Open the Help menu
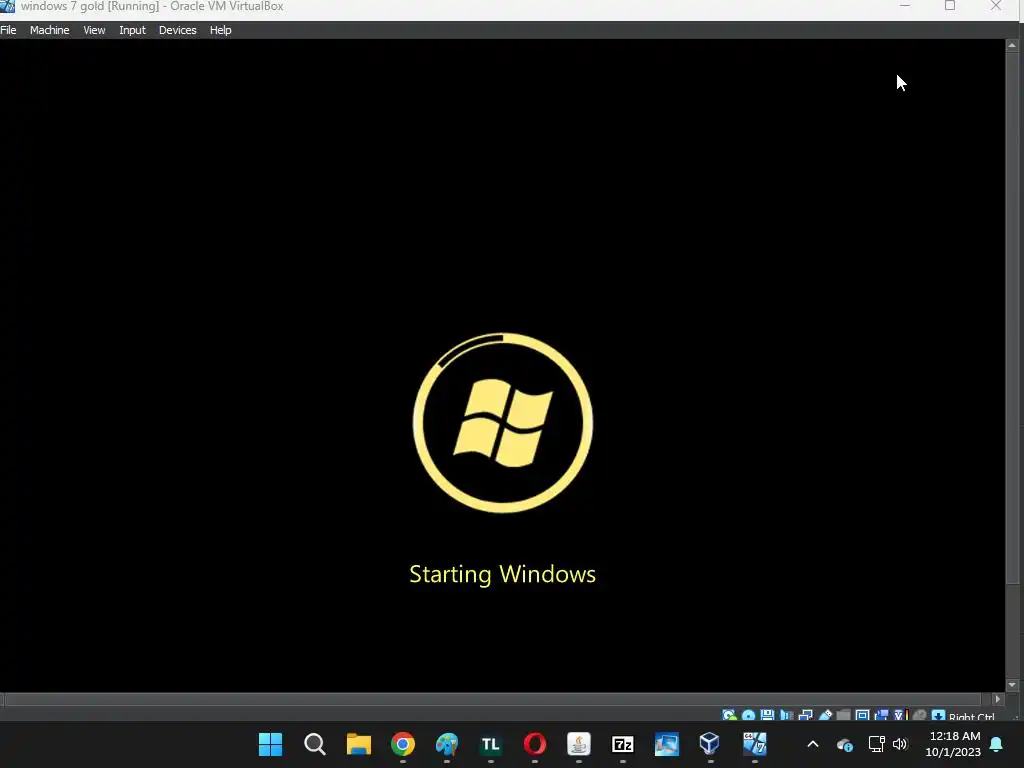This screenshot has width=1024, height=768. tap(220, 30)
